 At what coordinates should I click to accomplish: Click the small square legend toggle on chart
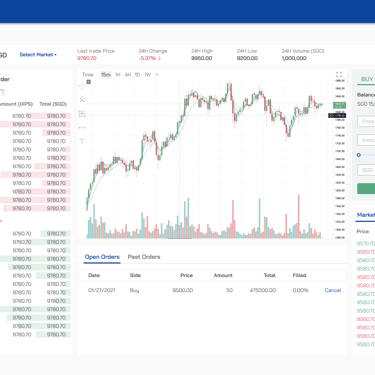click(89, 82)
